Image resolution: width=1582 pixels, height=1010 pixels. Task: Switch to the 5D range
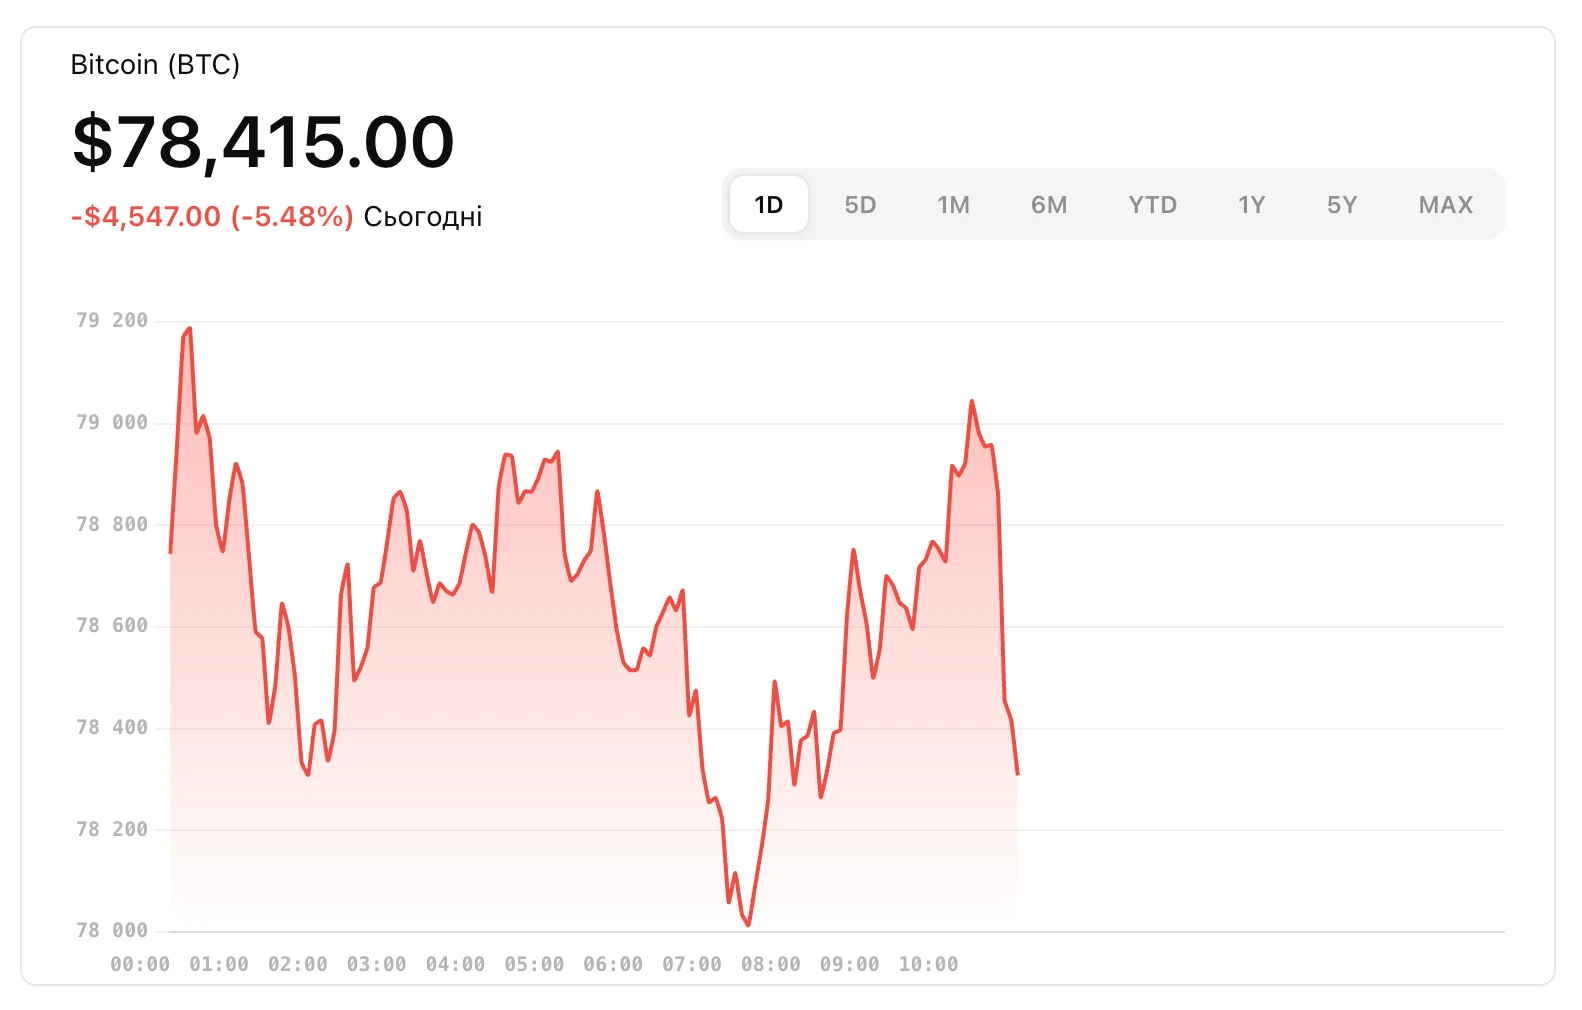(x=860, y=205)
